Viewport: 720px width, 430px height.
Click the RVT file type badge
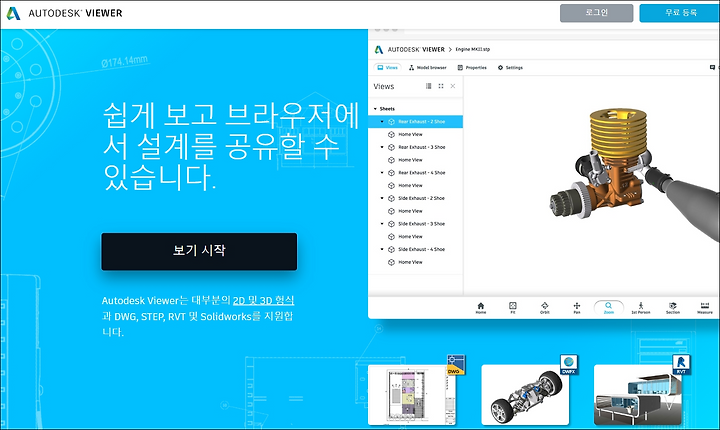[681, 365]
